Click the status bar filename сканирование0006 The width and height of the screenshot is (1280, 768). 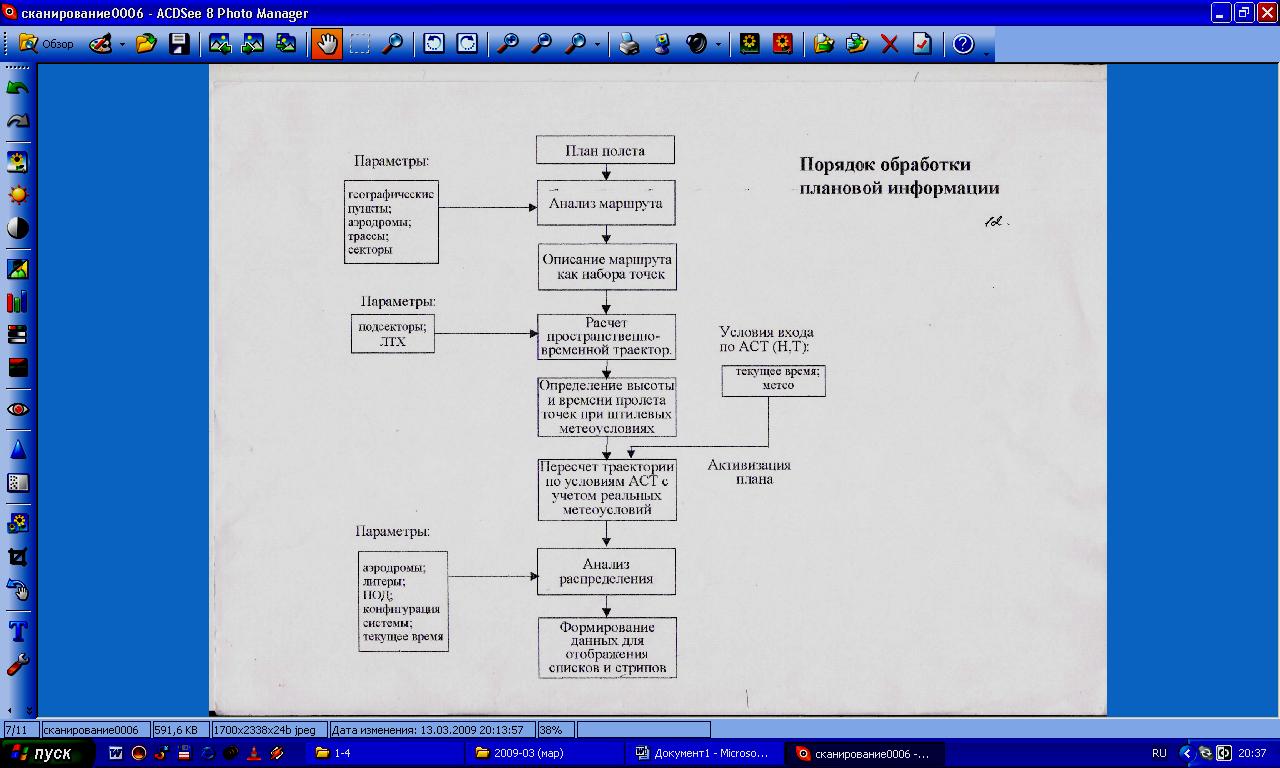pos(96,730)
